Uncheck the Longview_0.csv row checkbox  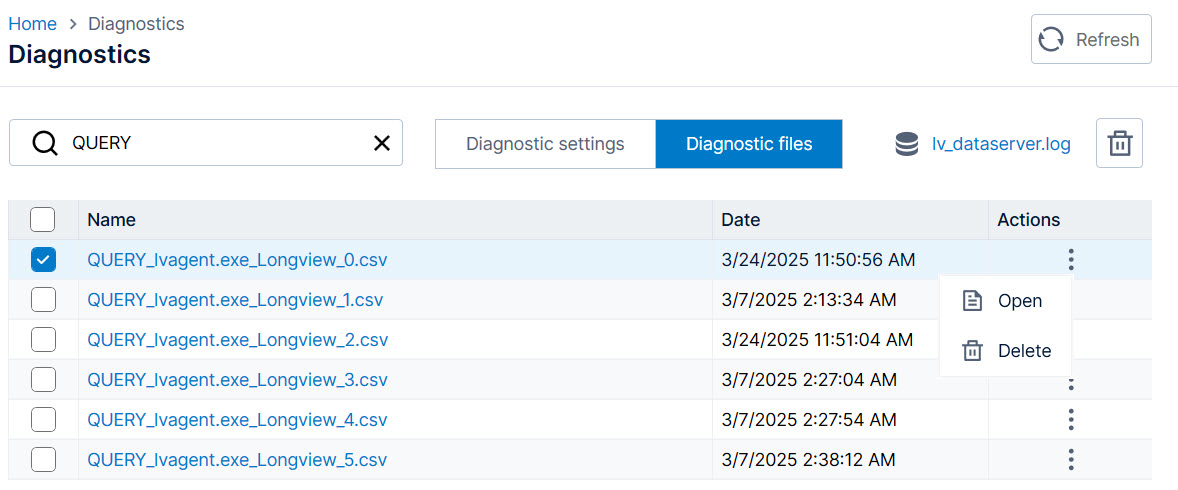click(43, 260)
